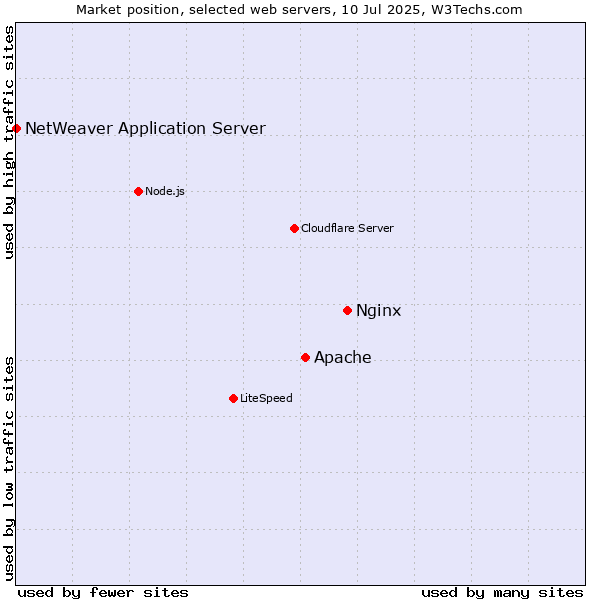Click the LiteSpeed red data point

(x=233, y=398)
